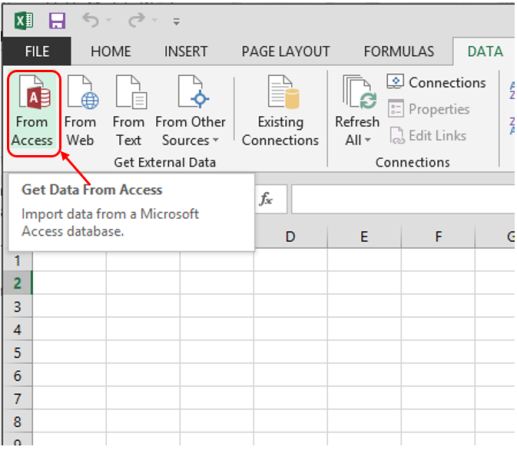517x450 pixels.
Task: Select column E header
Action: point(364,237)
